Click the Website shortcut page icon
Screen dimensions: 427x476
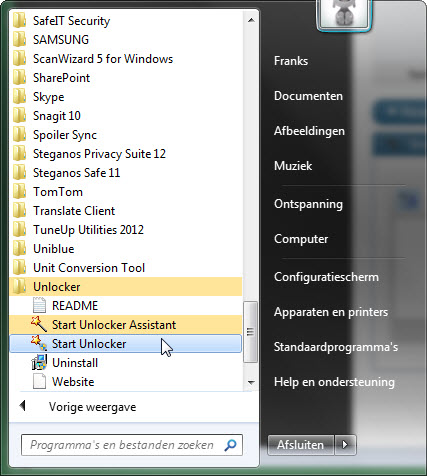(x=39, y=381)
